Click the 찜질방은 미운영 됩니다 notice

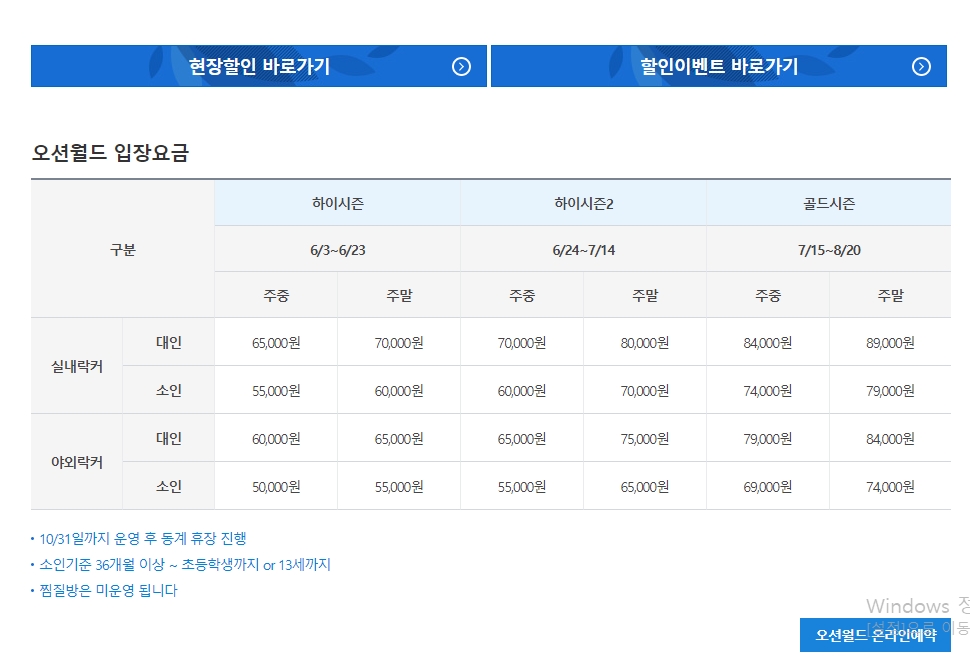[x=108, y=591]
